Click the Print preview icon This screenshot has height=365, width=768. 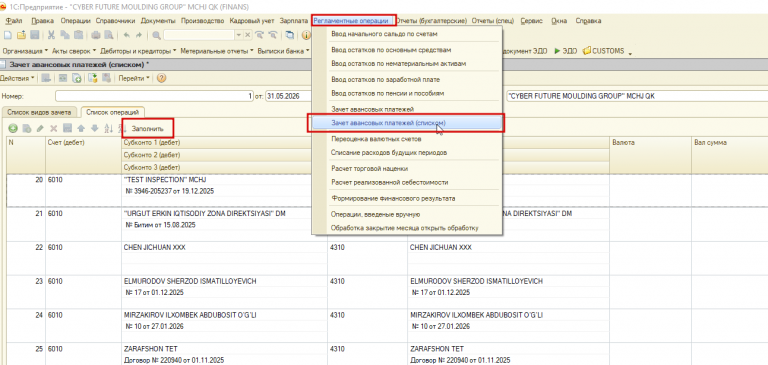(108, 35)
